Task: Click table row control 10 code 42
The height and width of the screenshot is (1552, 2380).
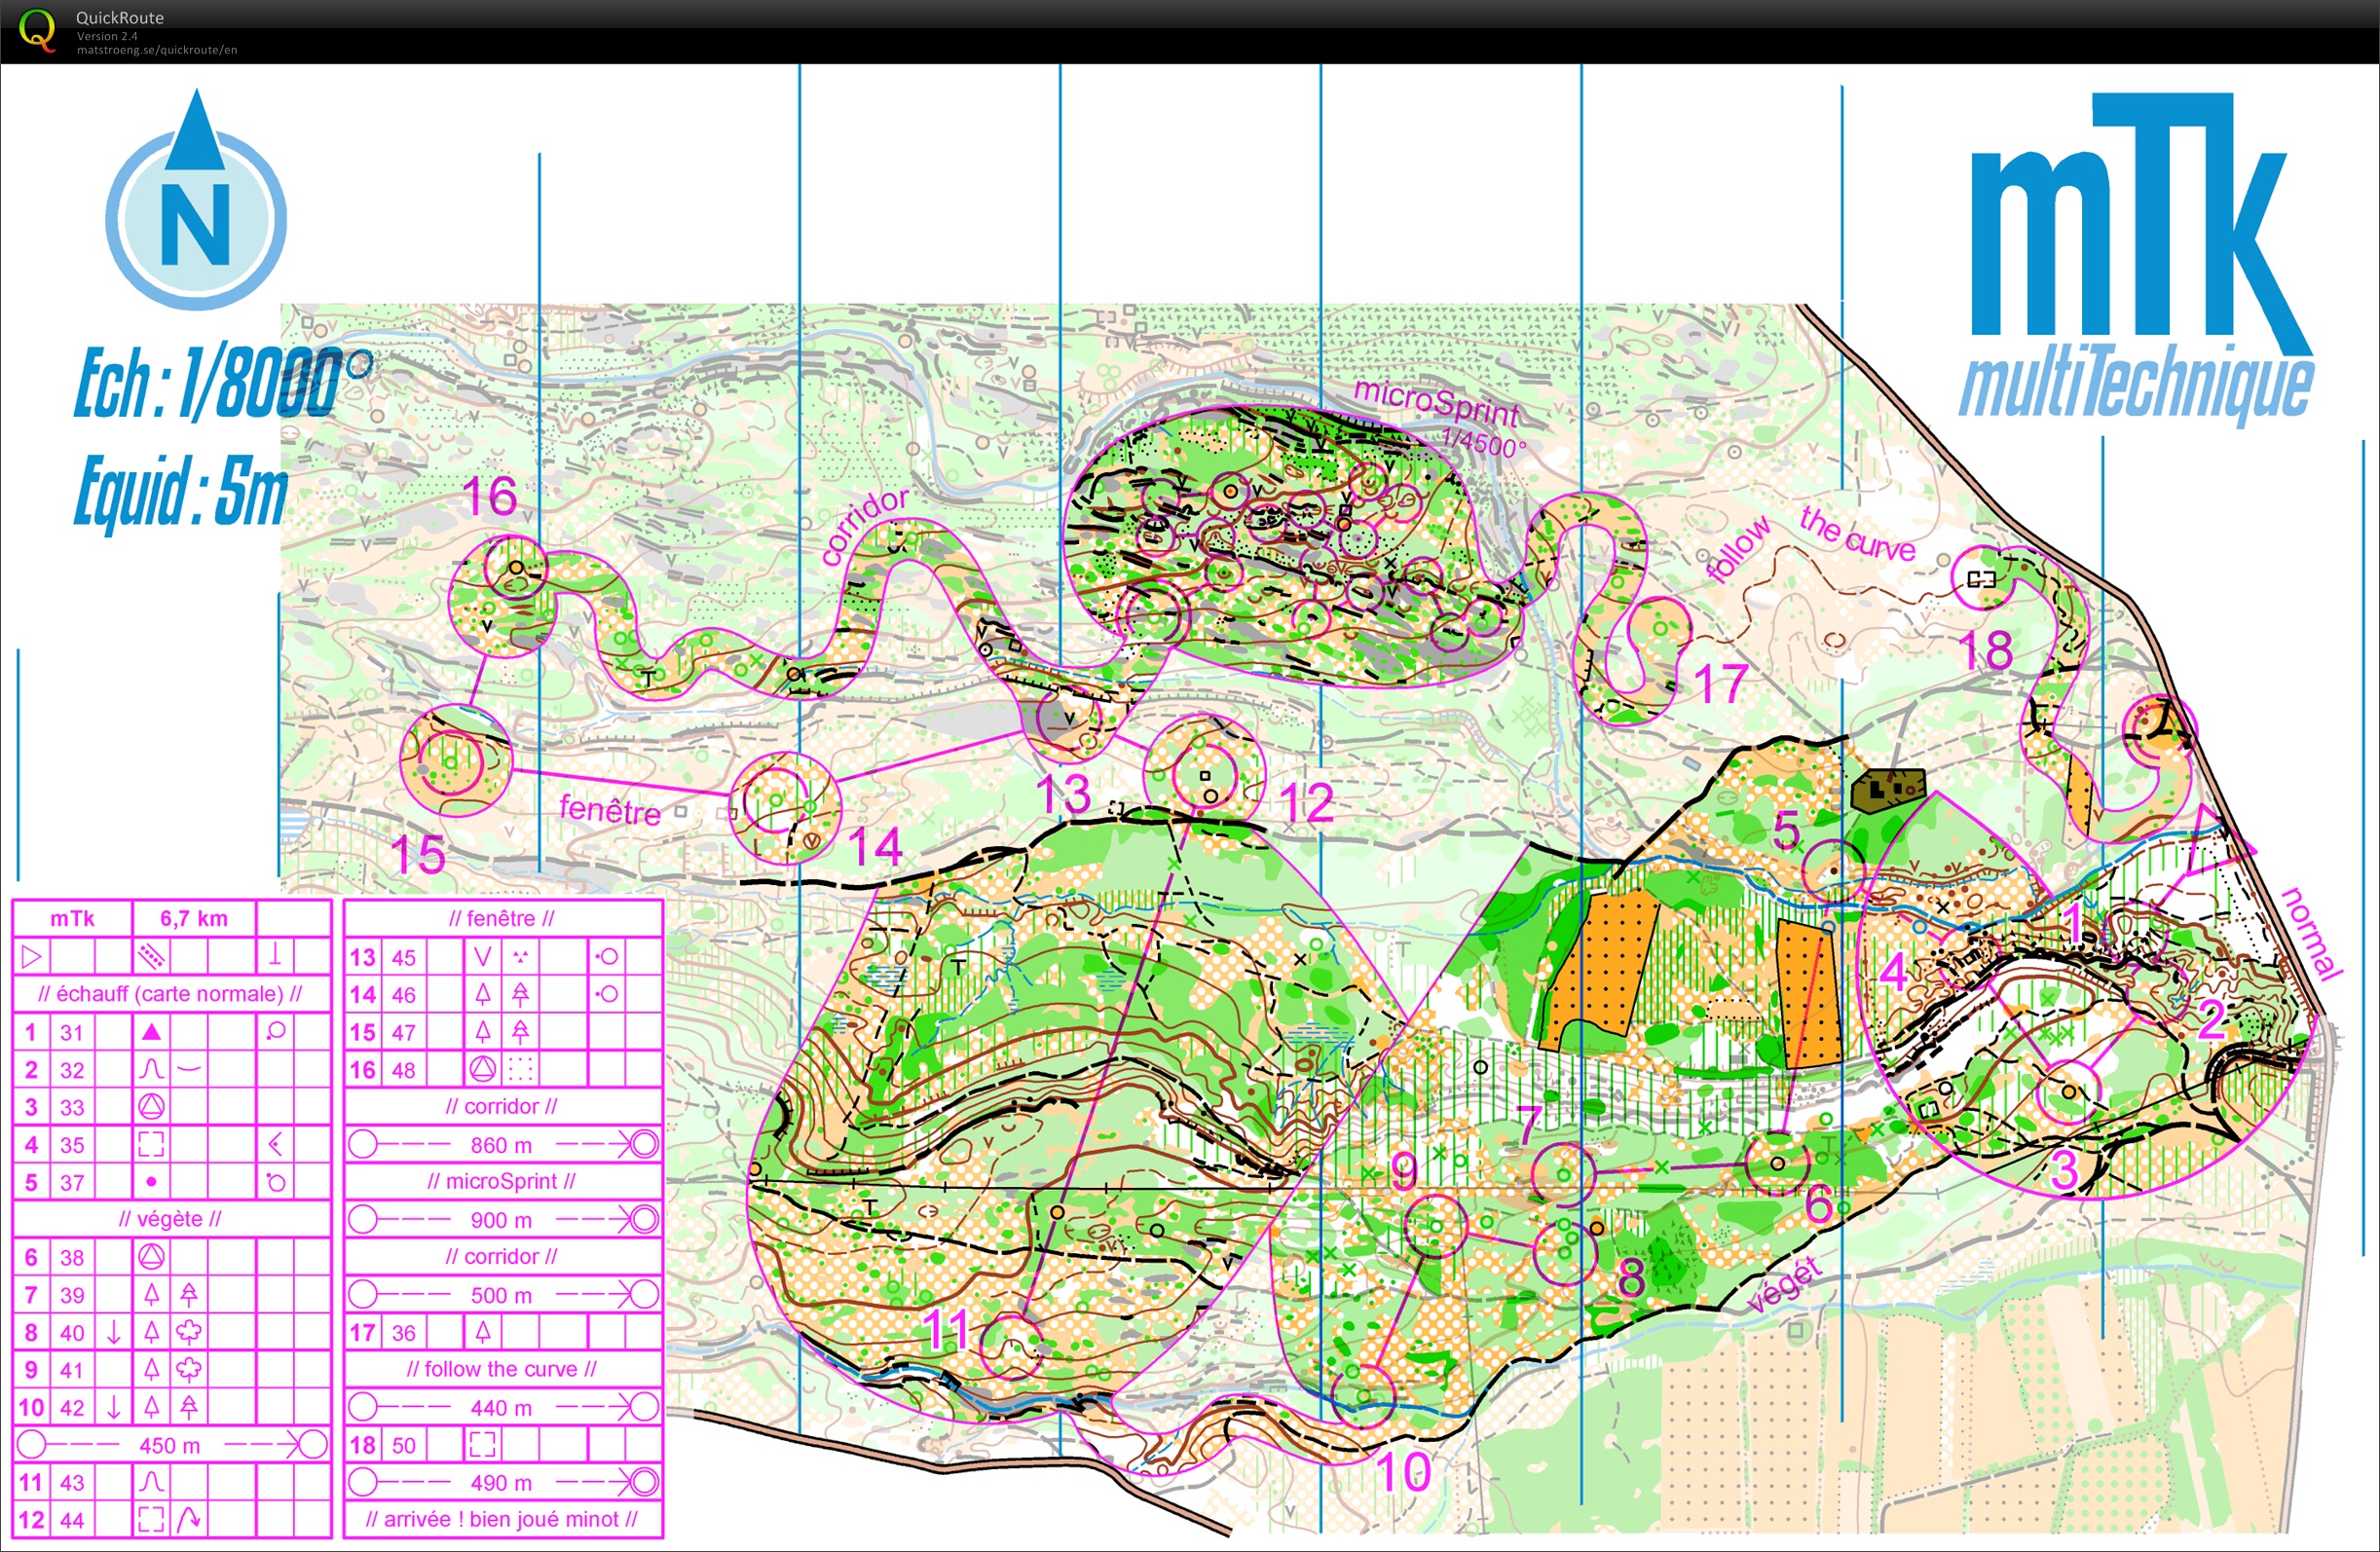Action: pyautogui.click(x=172, y=1407)
